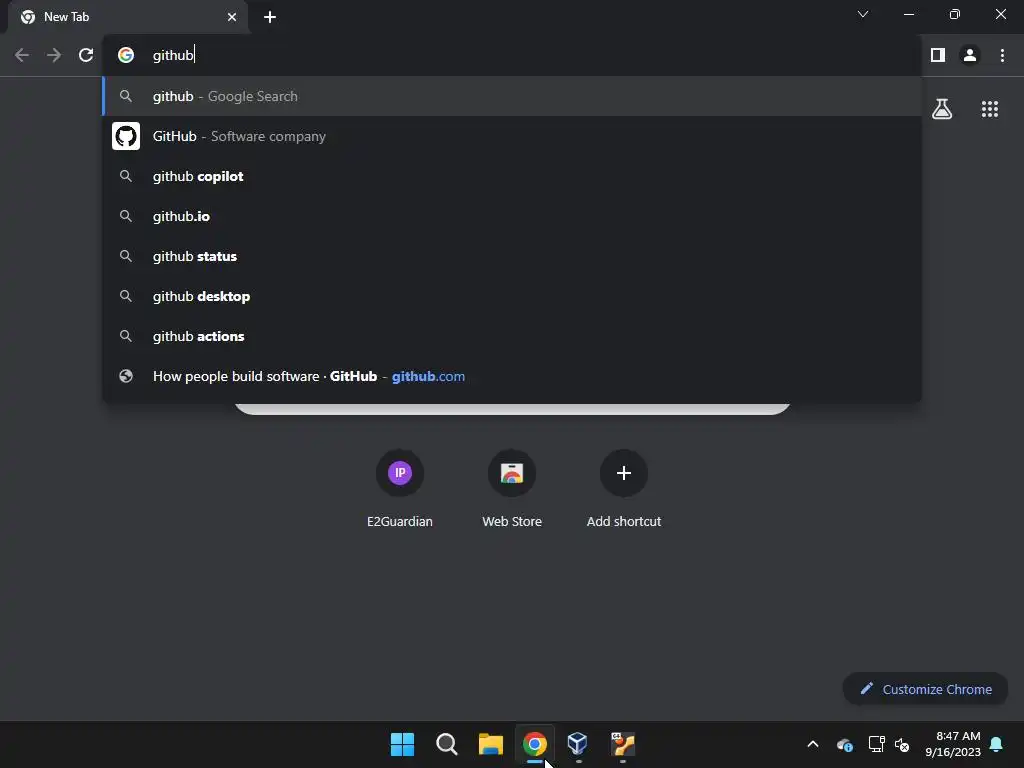Click the OneDrive cloud tray icon
1024x768 pixels.
click(x=844, y=744)
